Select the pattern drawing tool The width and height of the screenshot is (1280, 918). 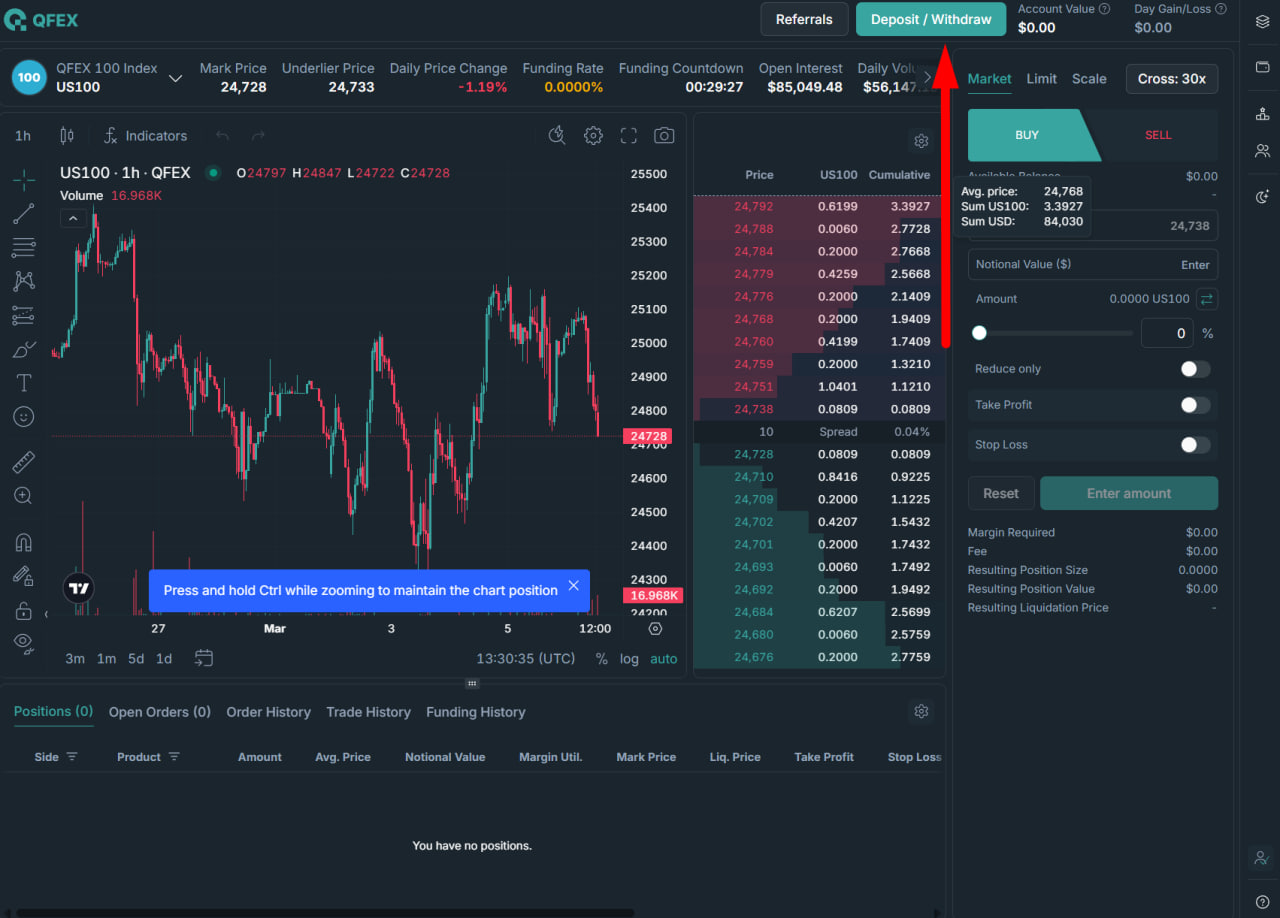tap(24, 281)
